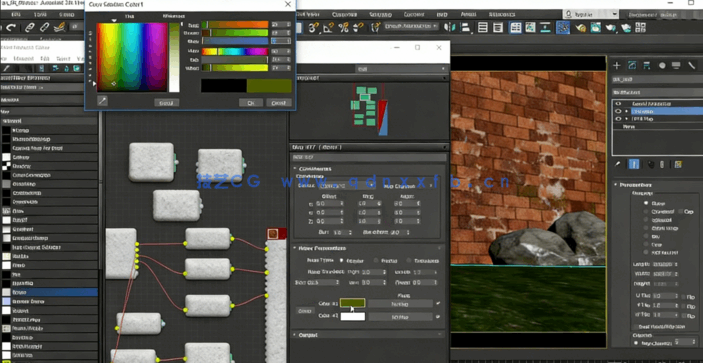
Task: Open the Motion panel circle icon
Action: point(662,65)
